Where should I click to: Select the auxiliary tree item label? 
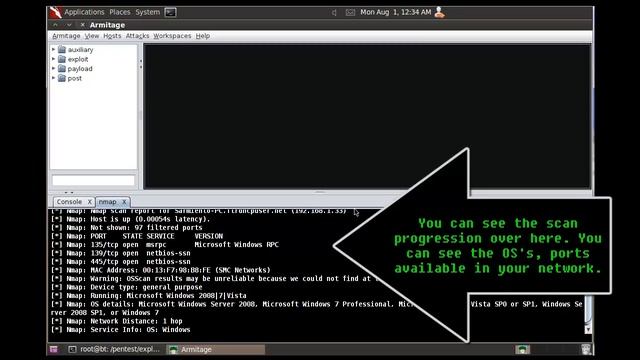80,49
